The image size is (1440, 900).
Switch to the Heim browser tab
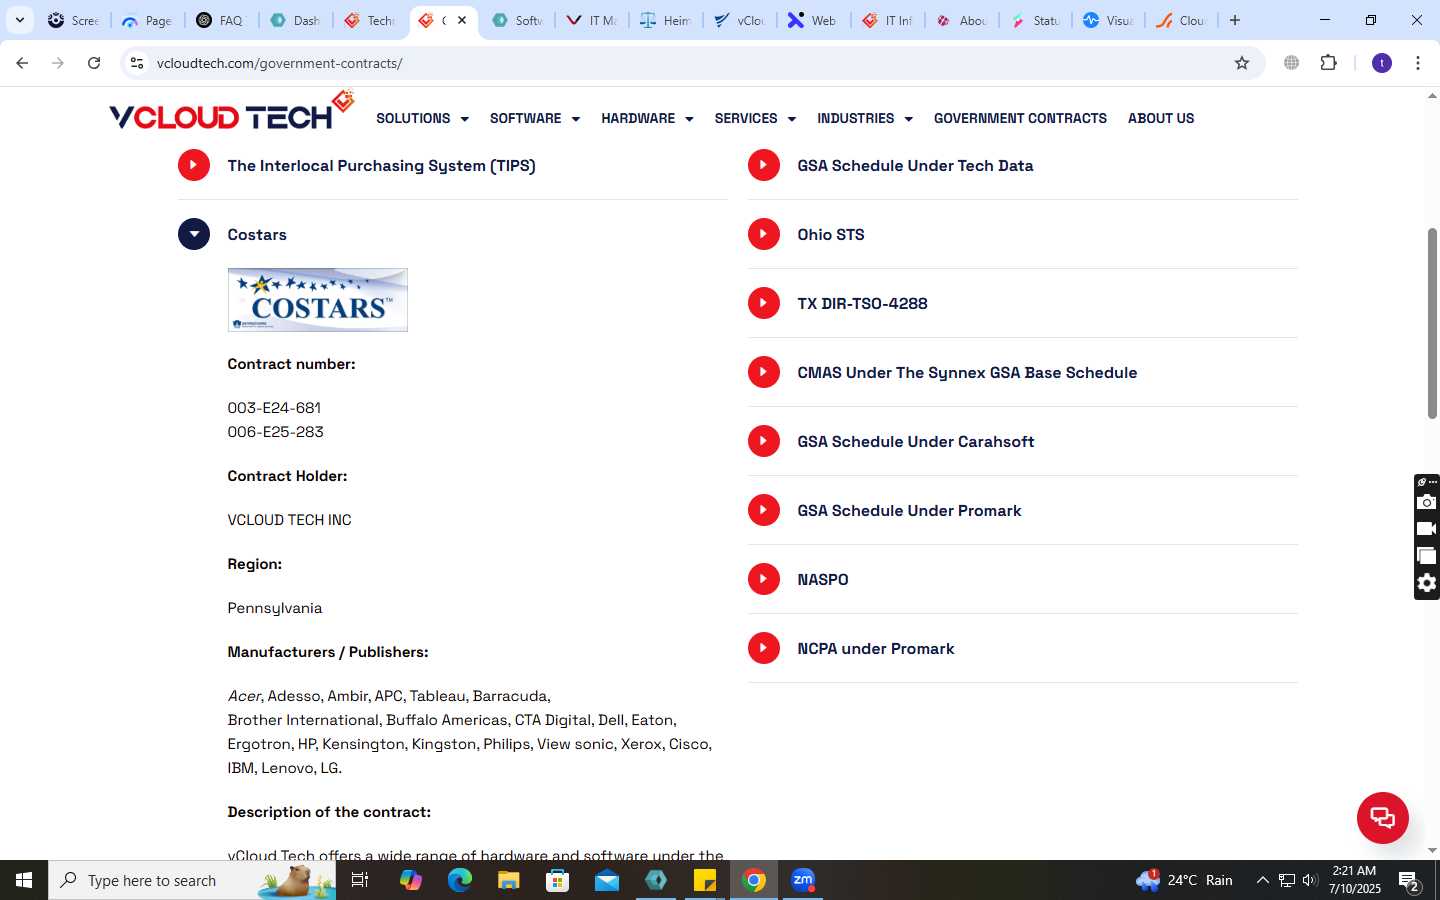tap(665, 20)
